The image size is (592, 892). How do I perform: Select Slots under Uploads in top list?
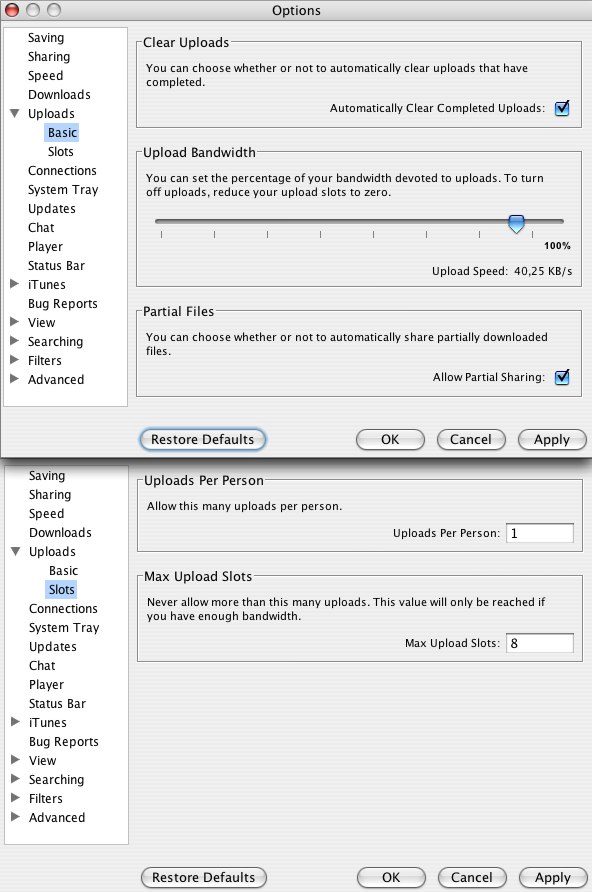click(61, 152)
